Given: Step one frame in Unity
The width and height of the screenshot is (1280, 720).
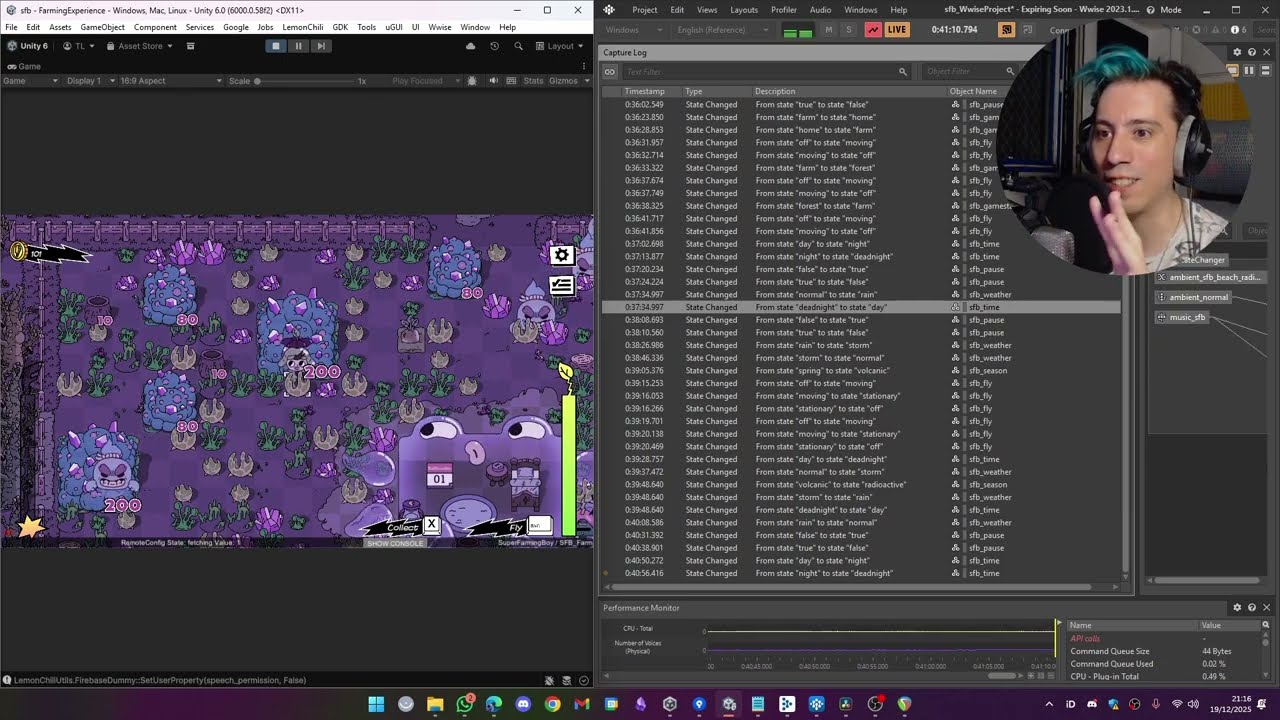Looking at the screenshot, I should tap(320, 46).
